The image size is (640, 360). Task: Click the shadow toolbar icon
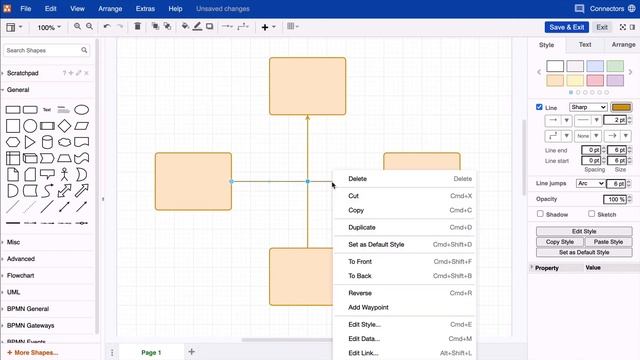click(209, 27)
